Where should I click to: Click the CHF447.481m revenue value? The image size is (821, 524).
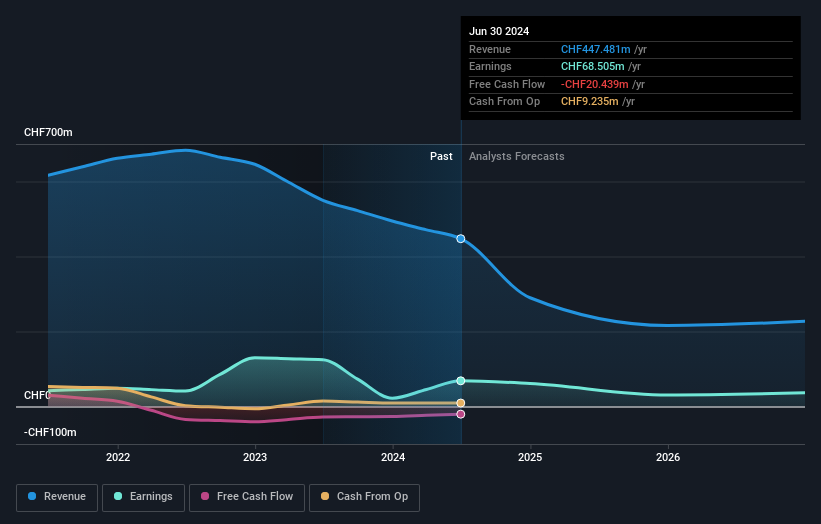click(596, 49)
